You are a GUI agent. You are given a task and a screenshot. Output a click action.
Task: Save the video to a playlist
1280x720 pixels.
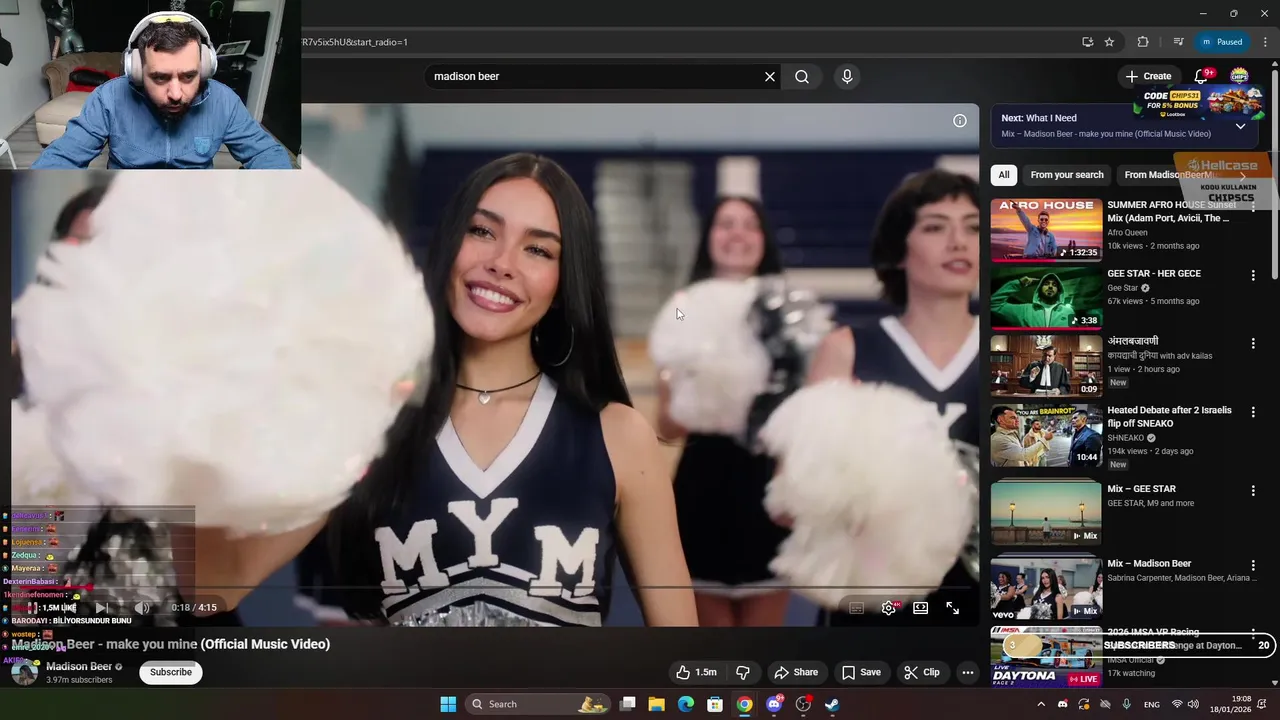tap(861, 672)
